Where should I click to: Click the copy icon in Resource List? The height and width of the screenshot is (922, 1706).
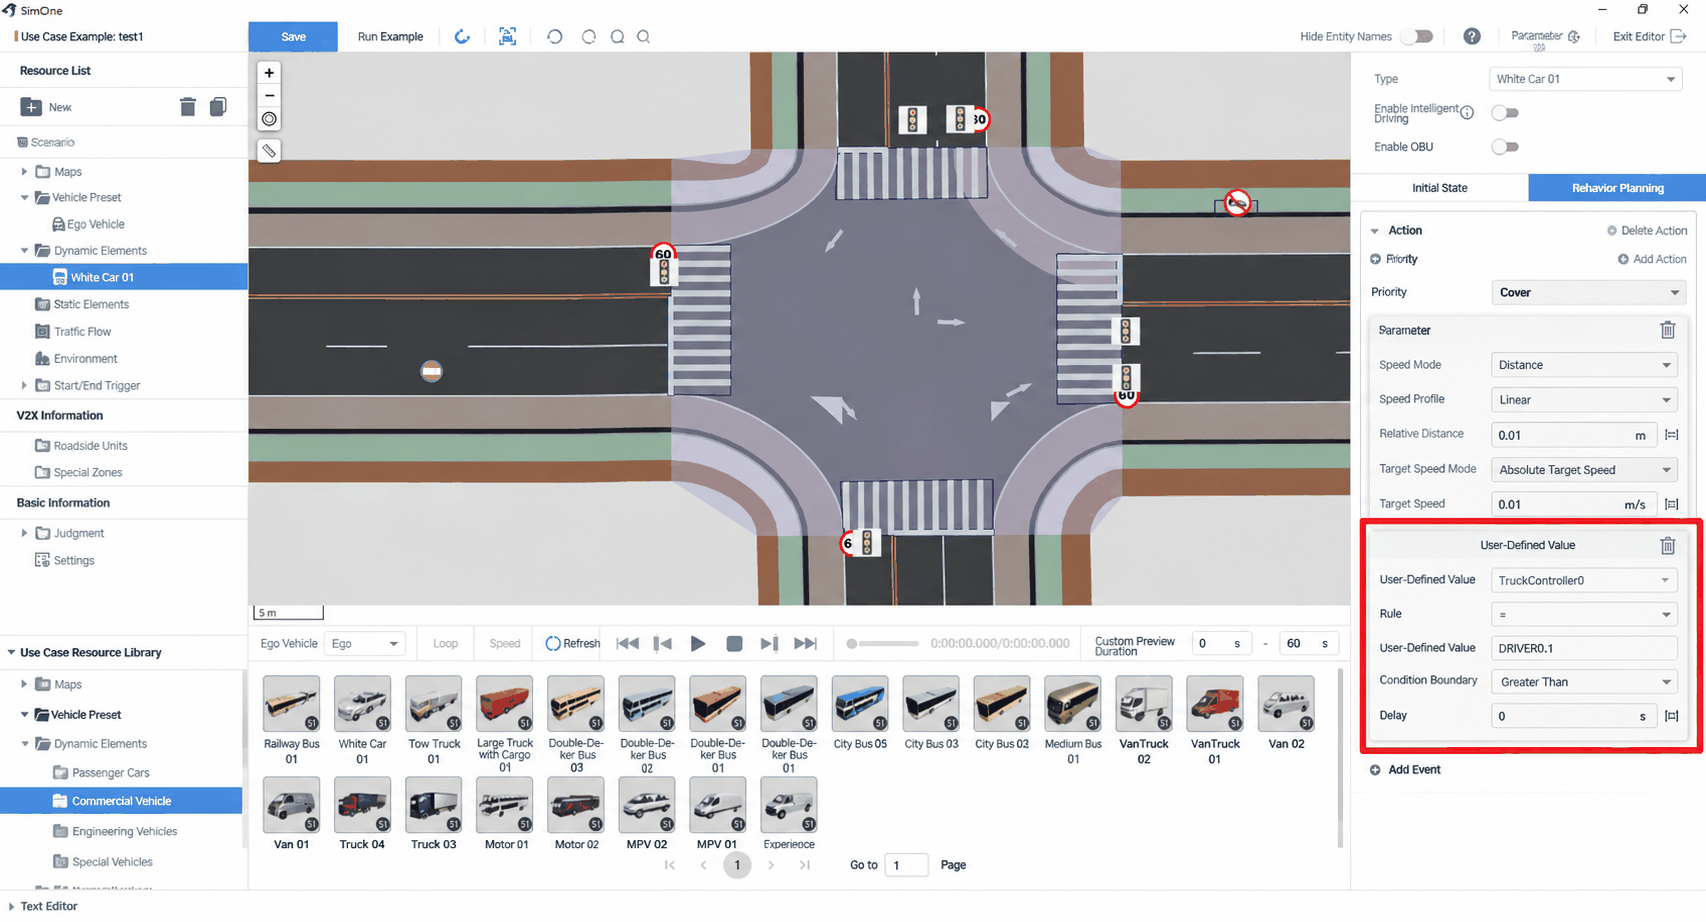[x=218, y=106]
